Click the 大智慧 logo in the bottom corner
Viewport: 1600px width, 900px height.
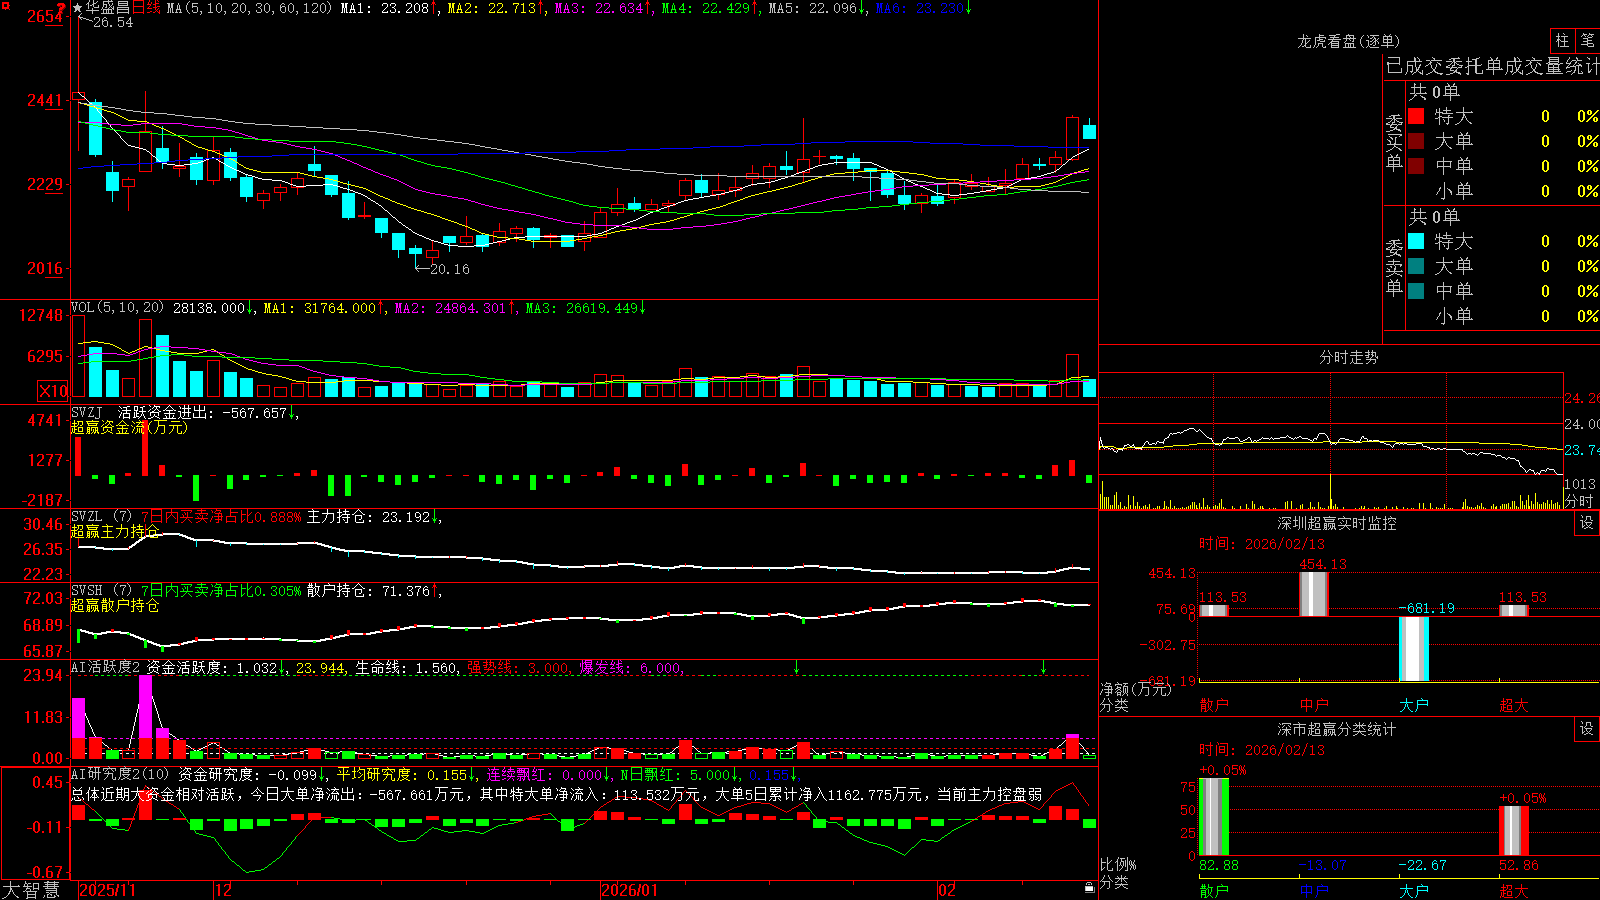31,890
